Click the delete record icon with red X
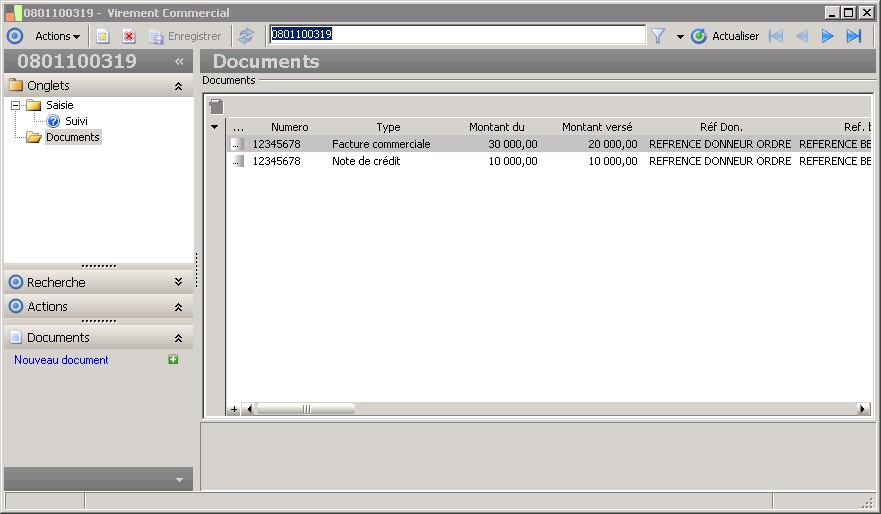 point(129,37)
